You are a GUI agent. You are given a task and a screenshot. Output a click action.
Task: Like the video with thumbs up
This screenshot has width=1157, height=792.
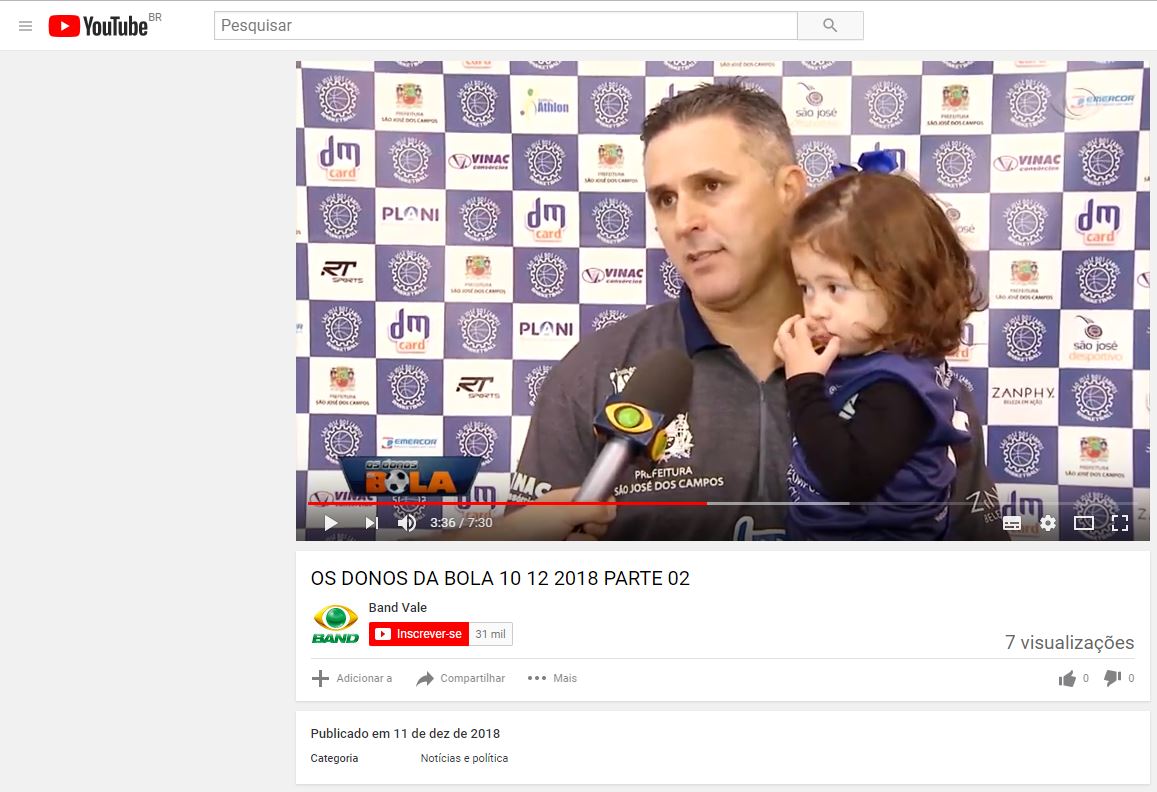pyautogui.click(x=1067, y=678)
